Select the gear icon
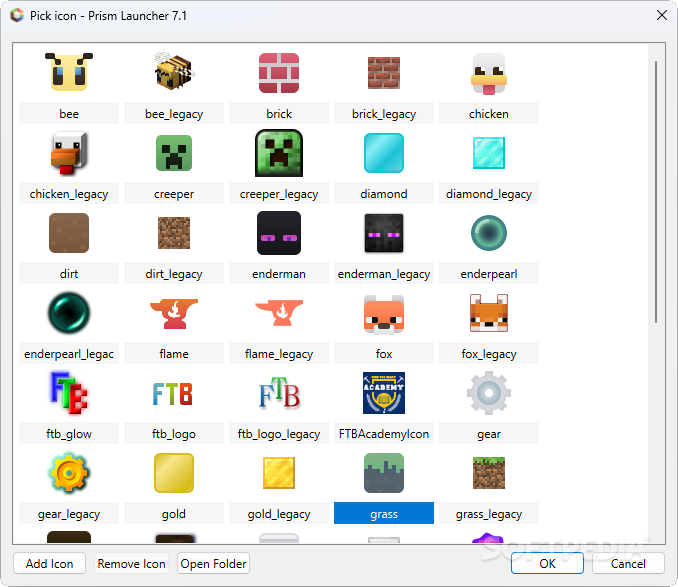 (x=489, y=393)
